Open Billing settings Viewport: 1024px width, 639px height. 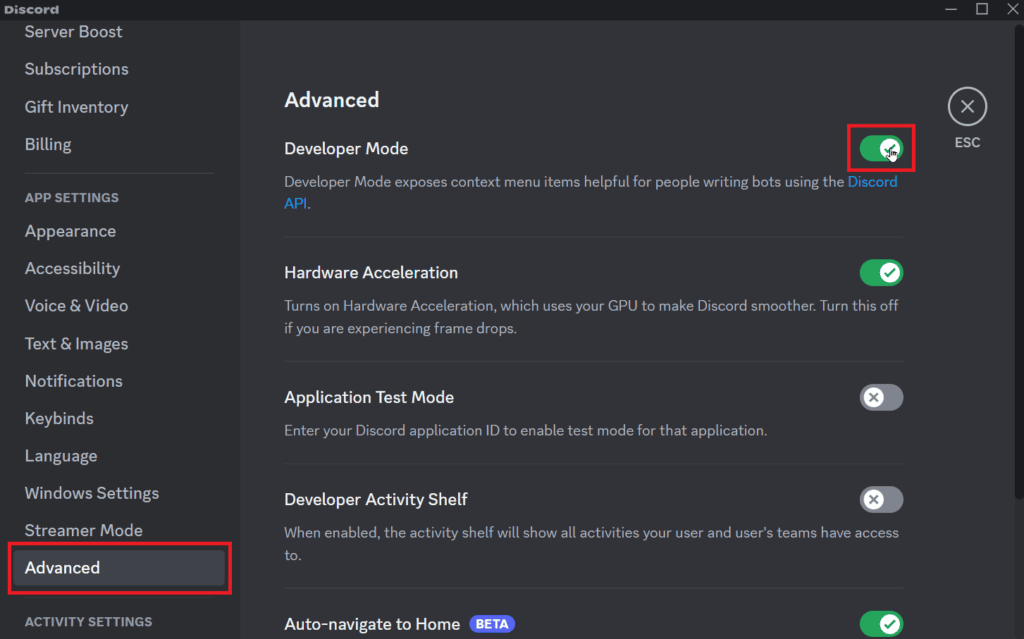[x=47, y=144]
